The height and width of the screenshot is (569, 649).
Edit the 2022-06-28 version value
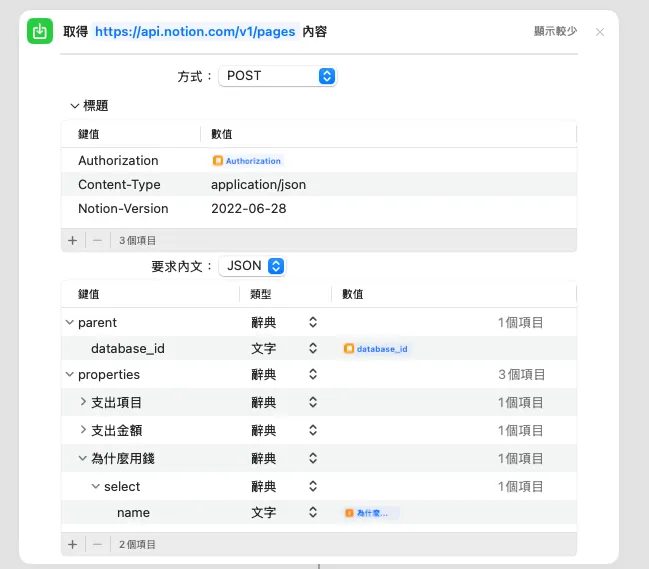248,209
